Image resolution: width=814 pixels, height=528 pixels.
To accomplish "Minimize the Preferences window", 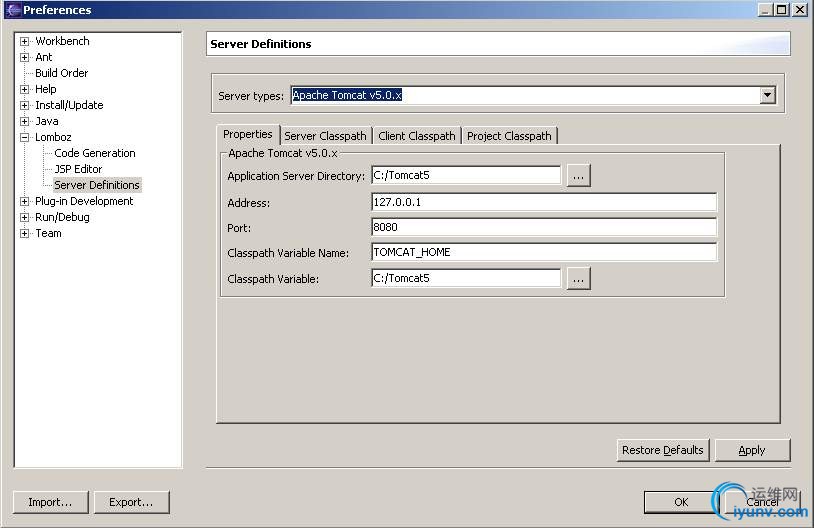I will tap(765, 9).
